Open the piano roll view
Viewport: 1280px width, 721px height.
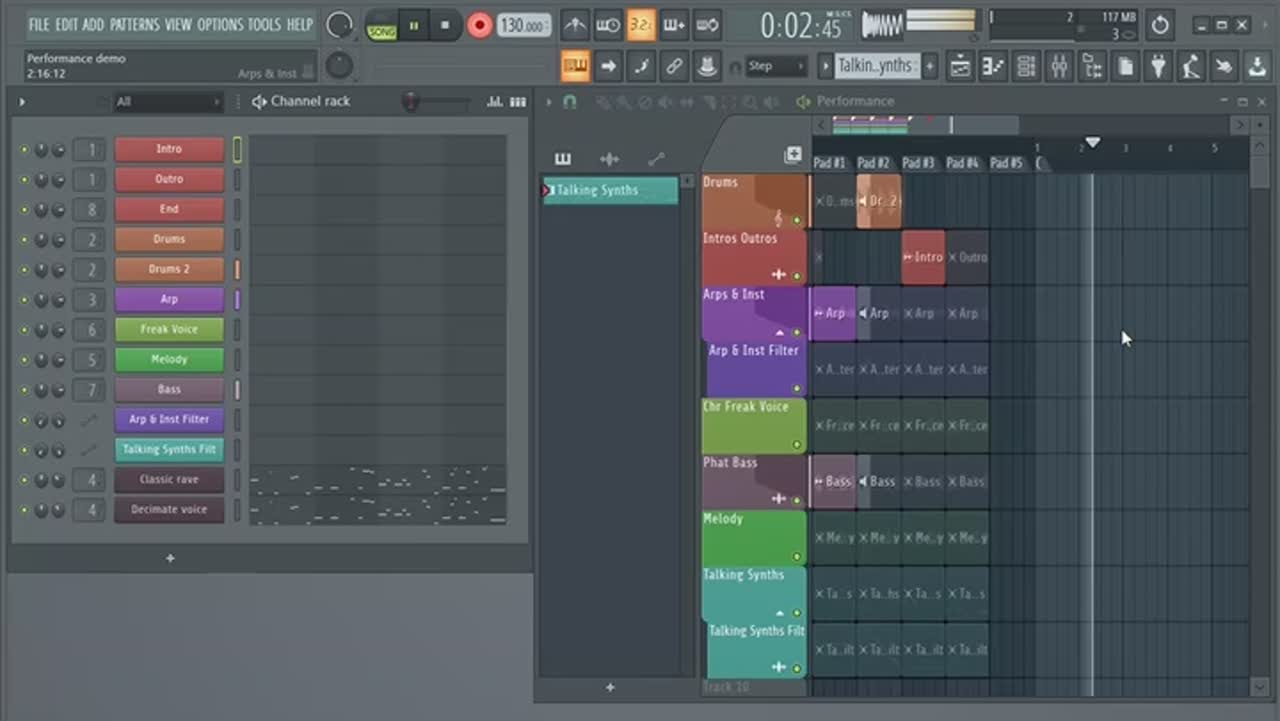pyautogui.click(x=992, y=67)
